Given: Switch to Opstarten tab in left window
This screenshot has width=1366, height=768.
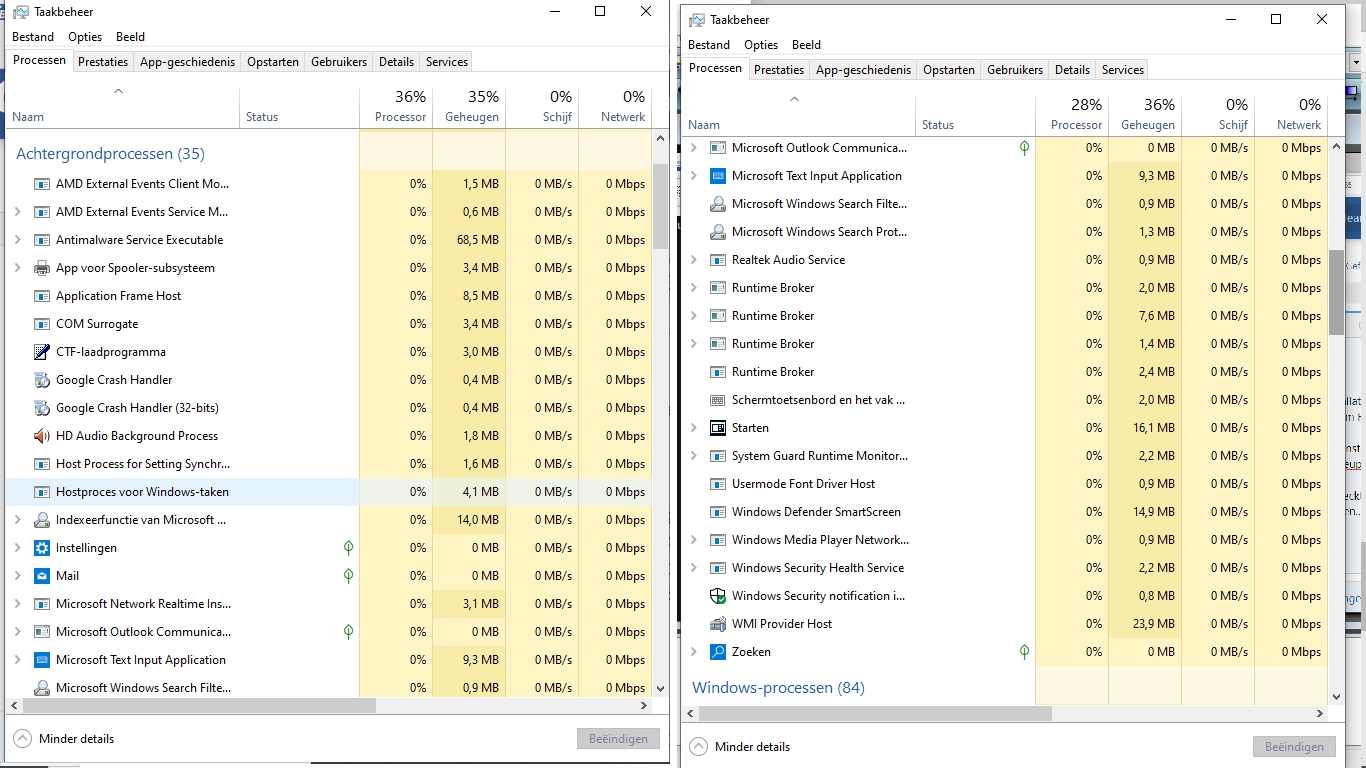Looking at the screenshot, I should [x=273, y=62].
